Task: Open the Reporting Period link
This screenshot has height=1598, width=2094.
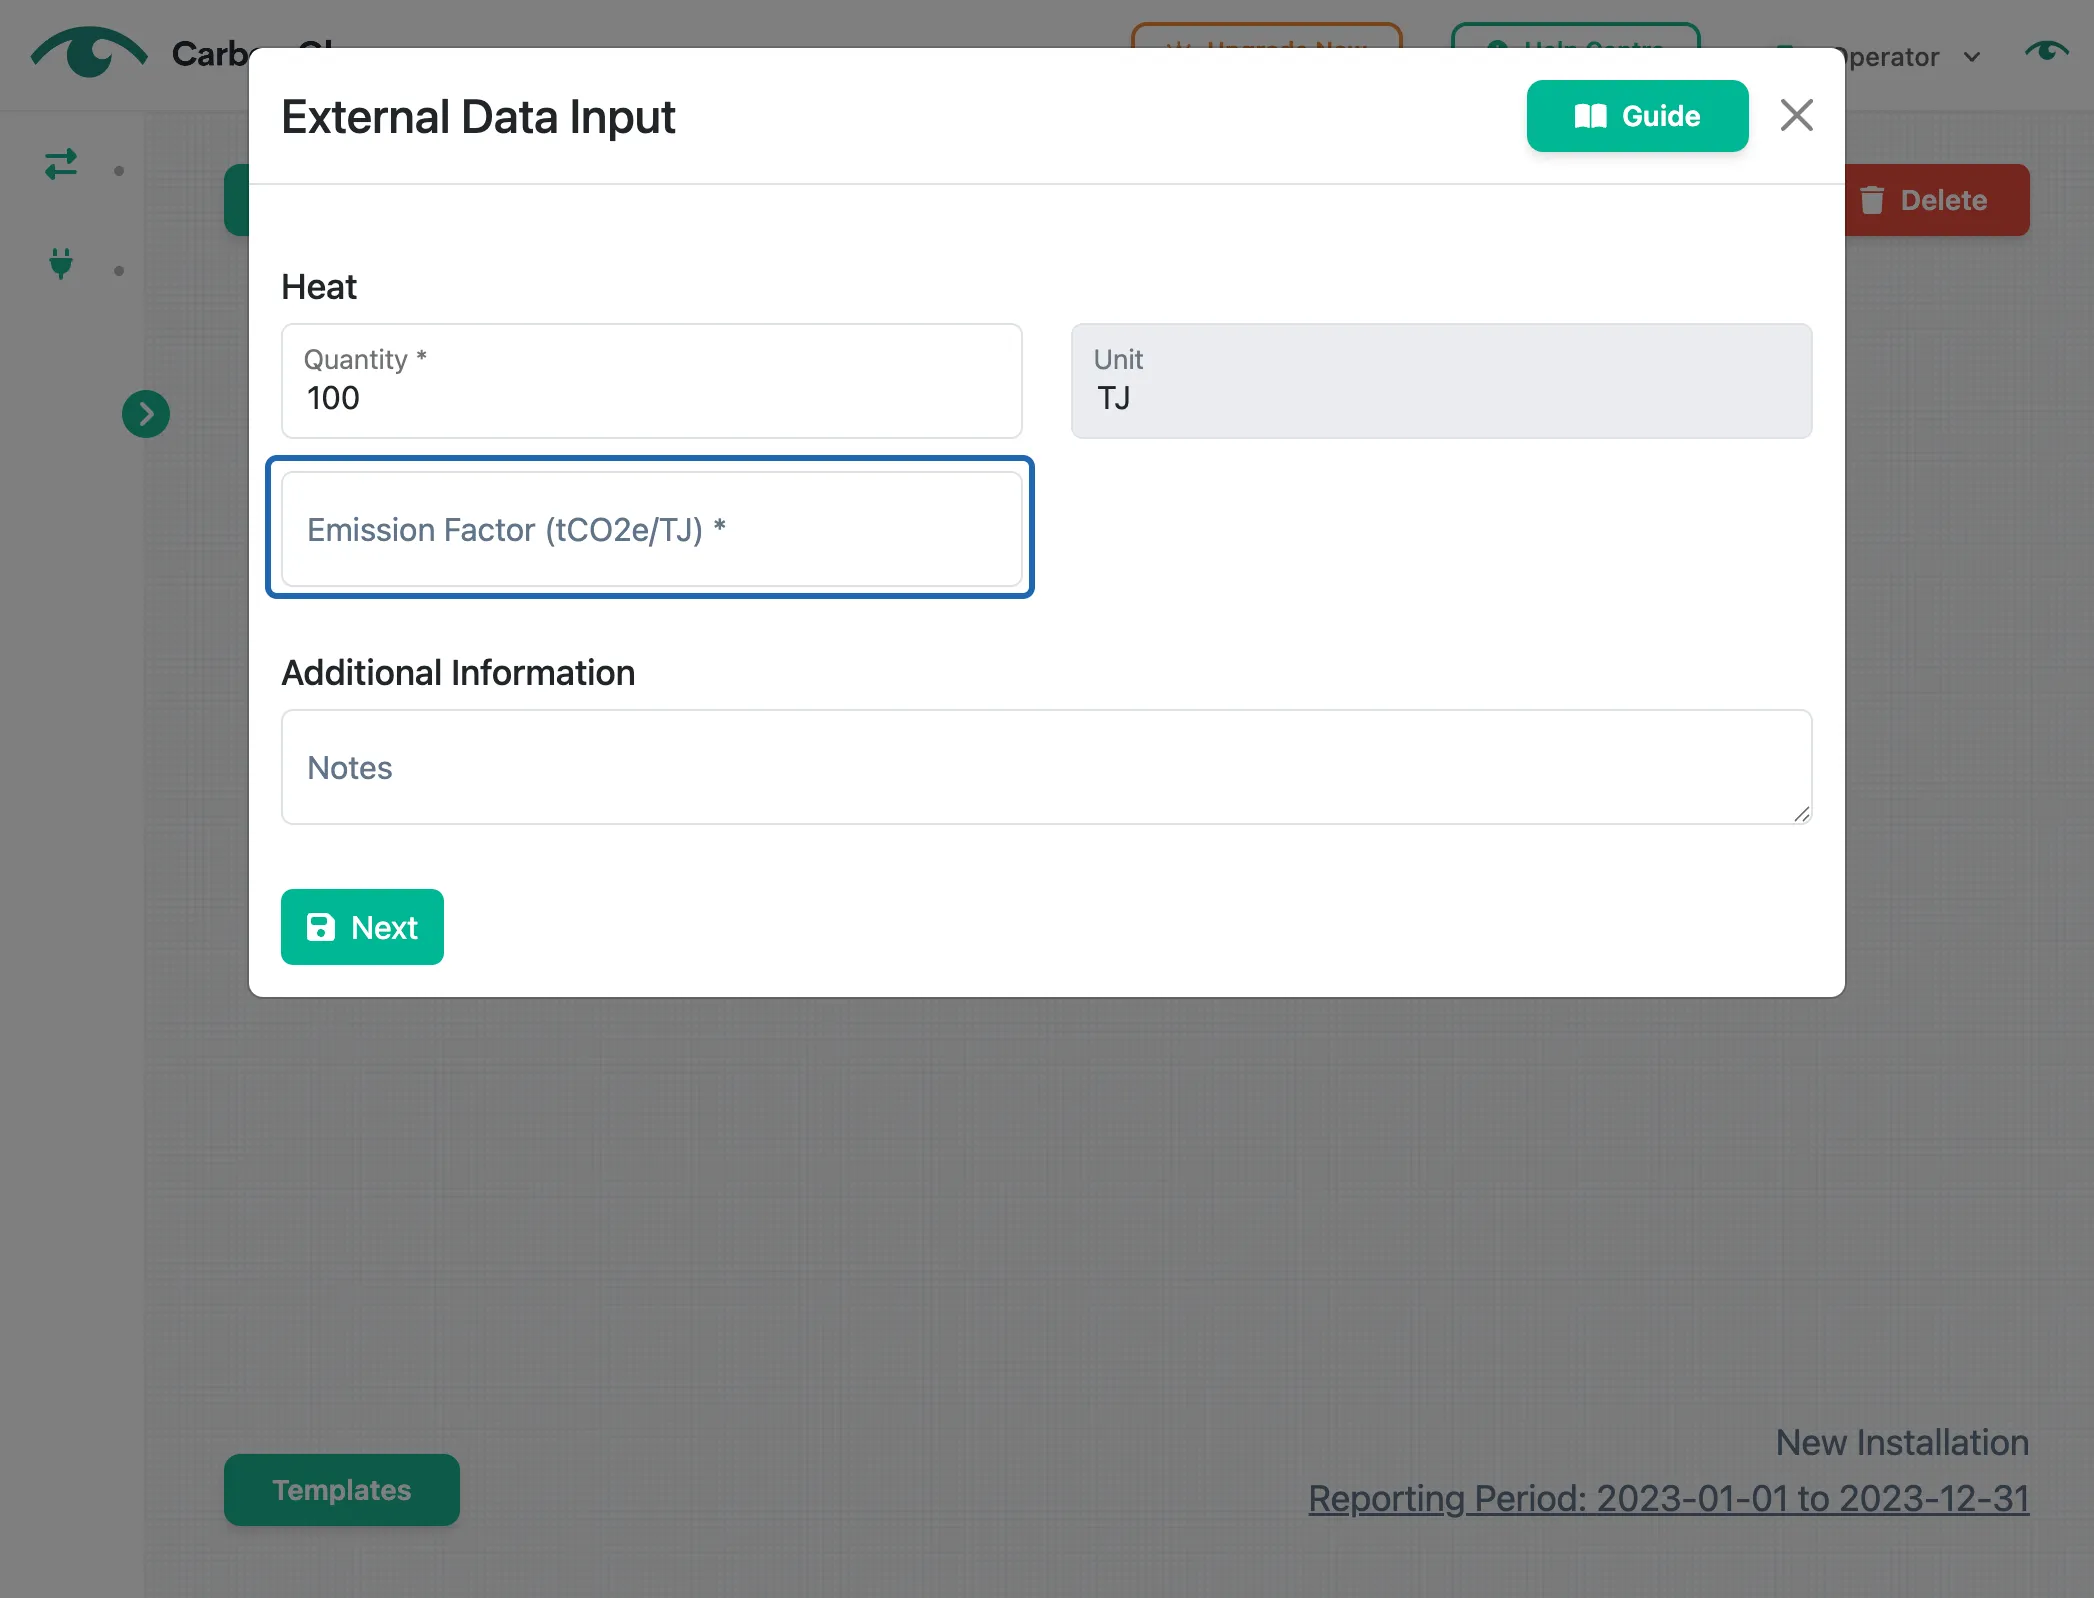Action: [1668, 1498]
